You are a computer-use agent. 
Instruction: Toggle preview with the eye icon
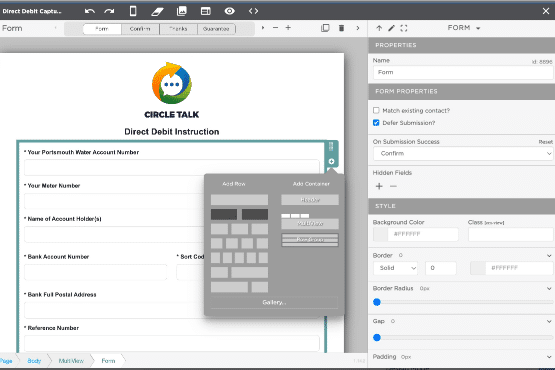tap(229, 11)
